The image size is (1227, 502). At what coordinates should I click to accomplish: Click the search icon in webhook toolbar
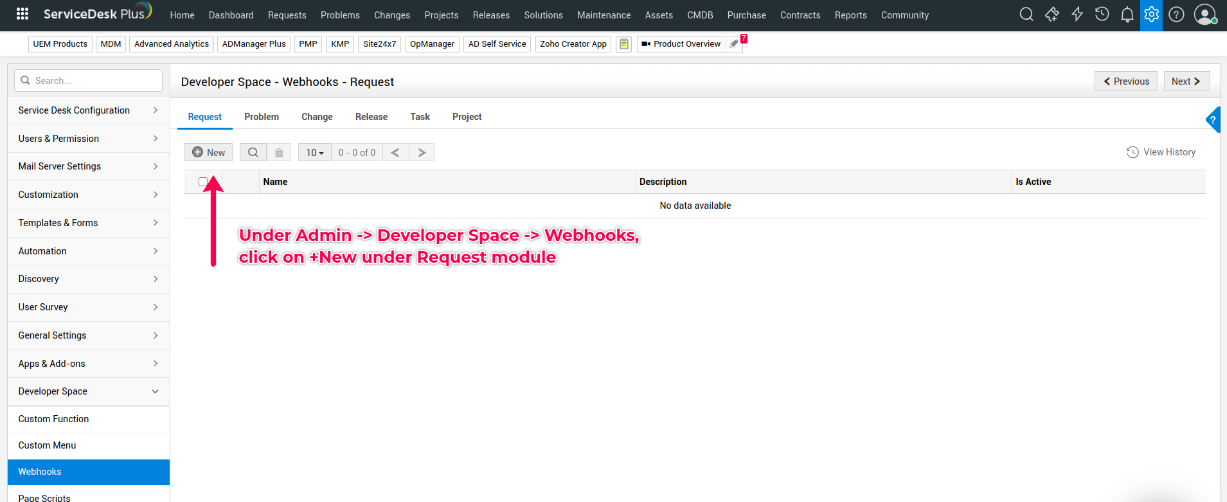click(x=253, y=153)
